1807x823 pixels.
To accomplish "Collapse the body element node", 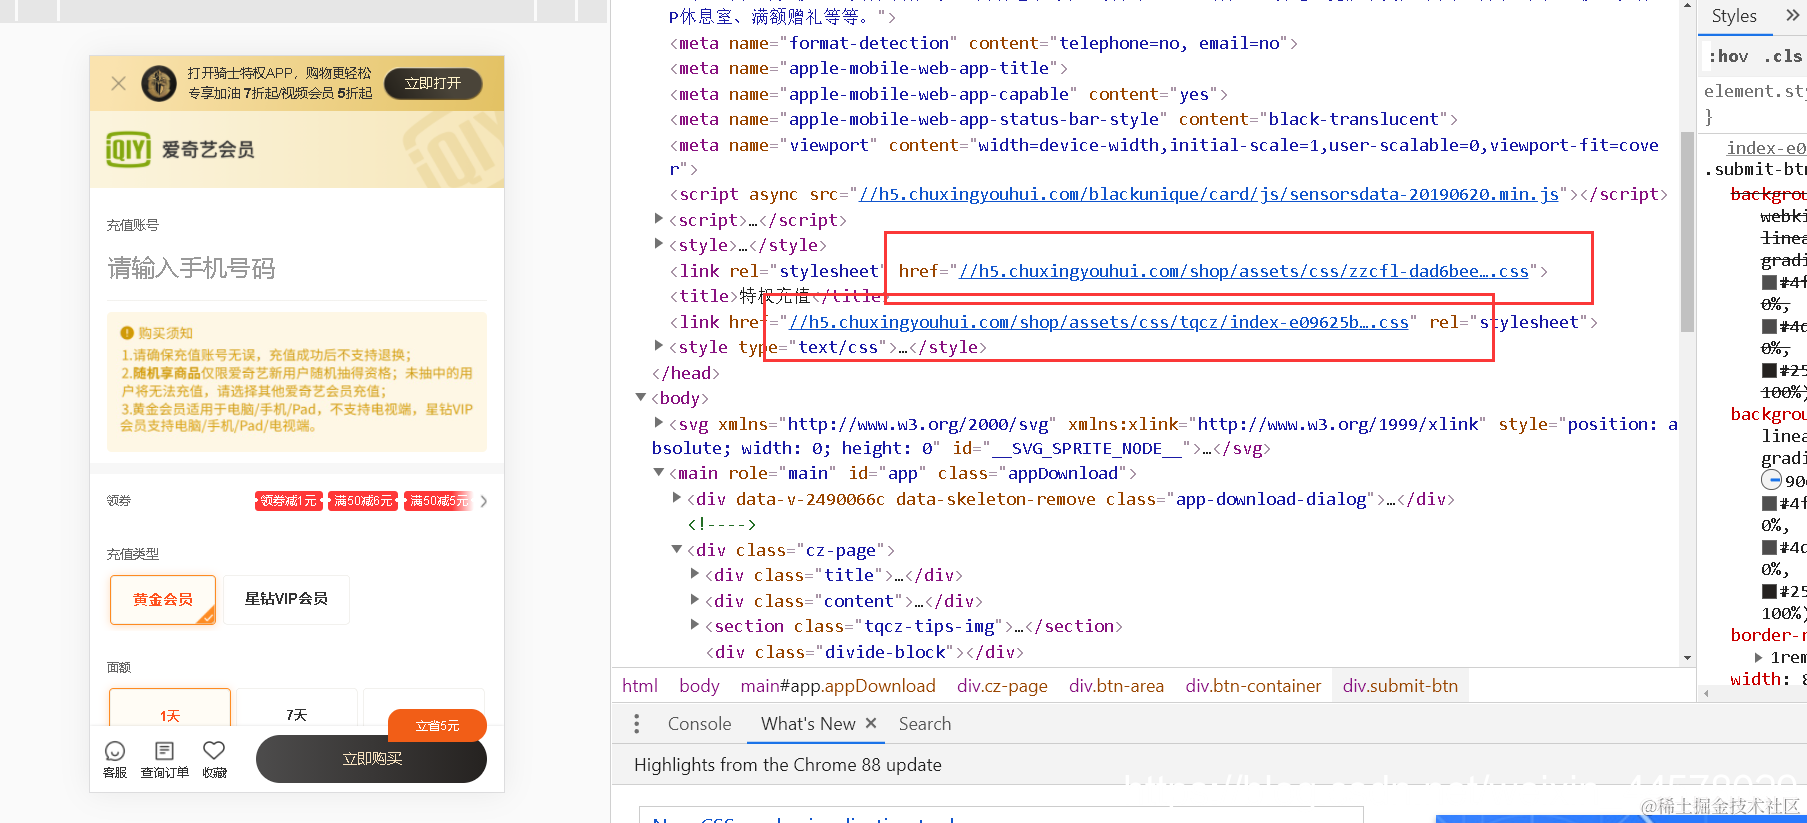I will 641,397.
